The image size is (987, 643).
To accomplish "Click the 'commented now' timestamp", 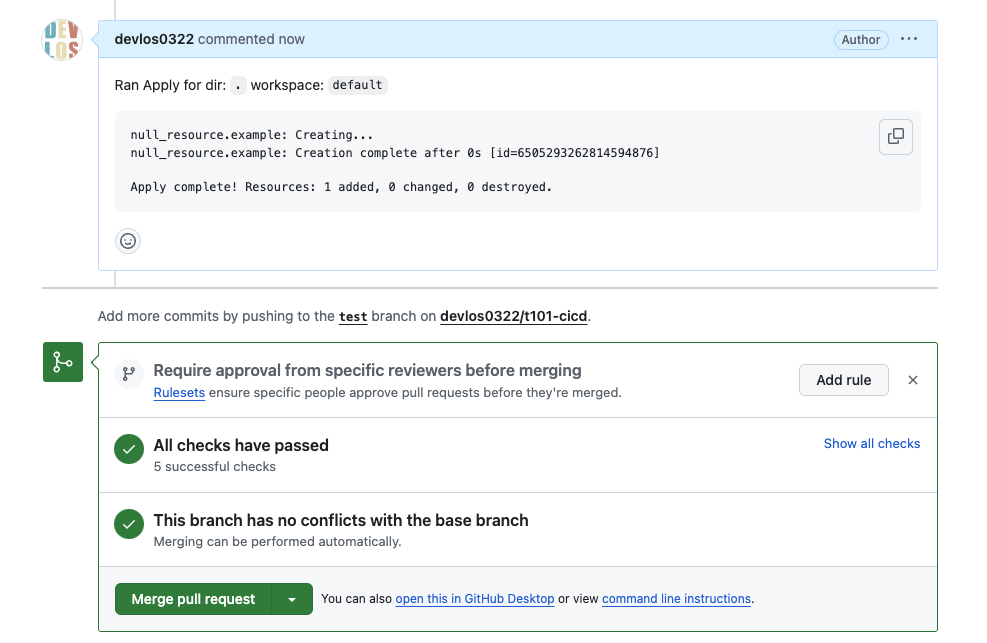I will tap(251, 39).
